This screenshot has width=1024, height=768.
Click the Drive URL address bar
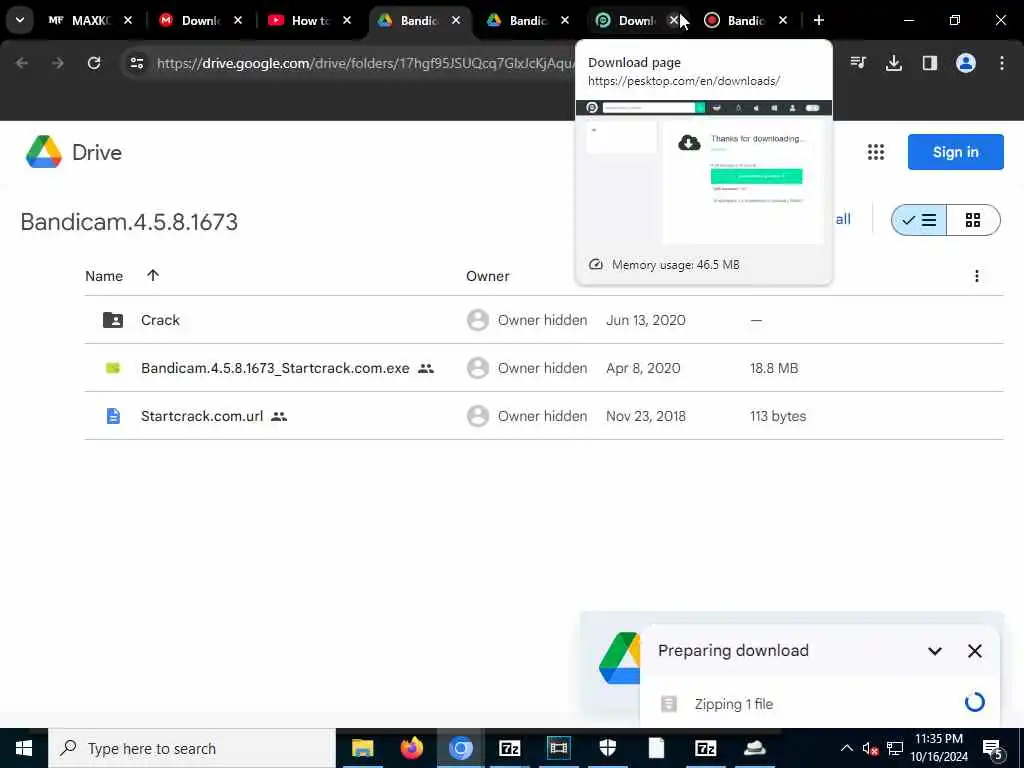[x=364, y=63]
